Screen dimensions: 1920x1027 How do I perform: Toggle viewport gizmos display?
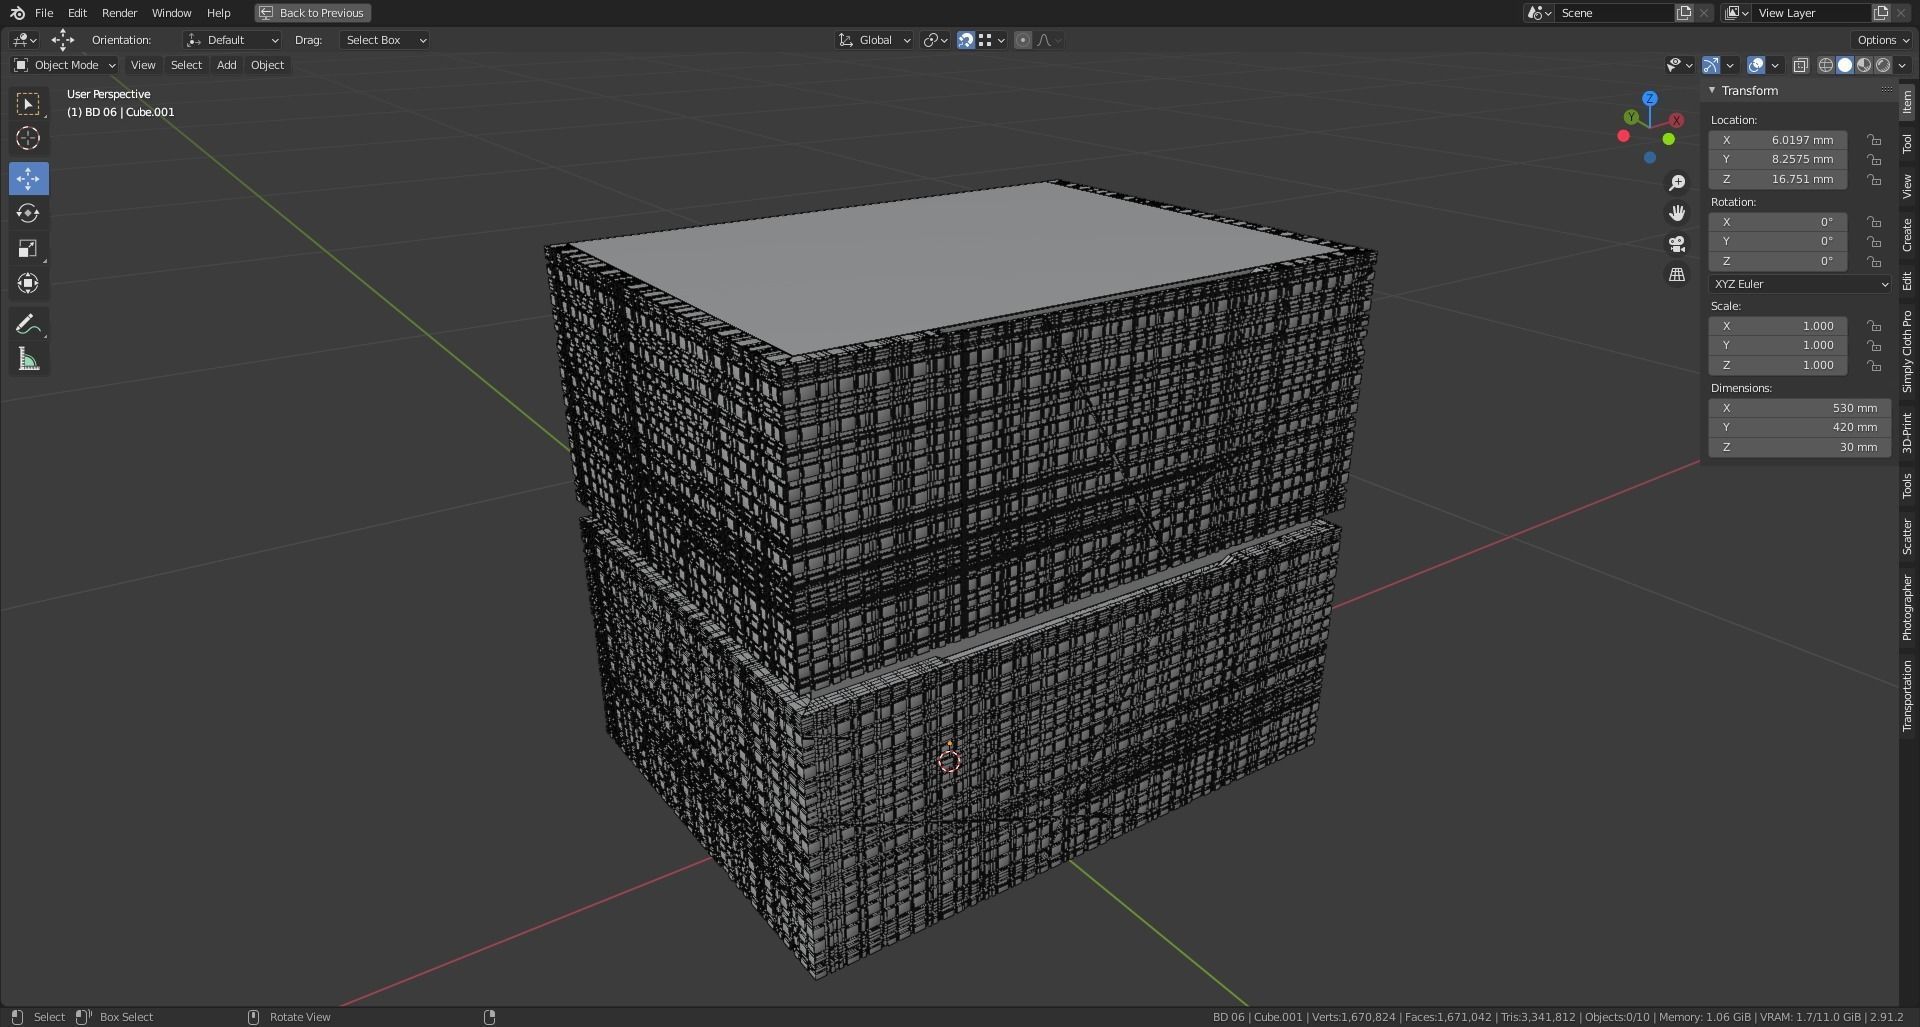click(x=1711, y=65)
